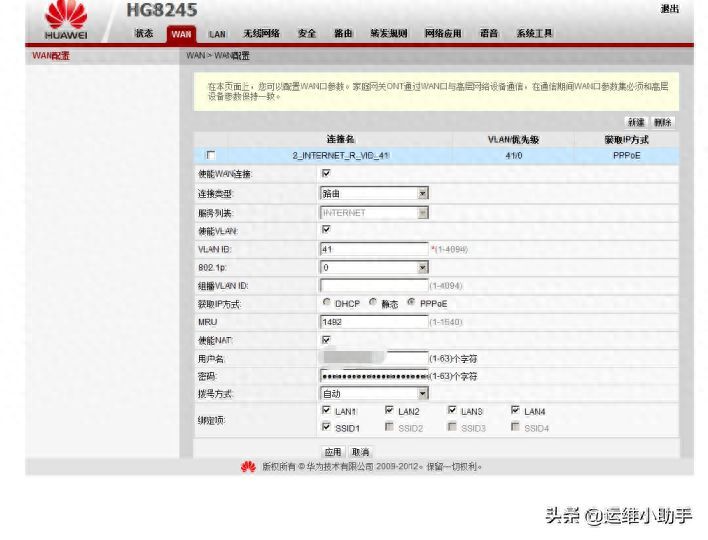This screenshot has height=540, width=708.
Task: Select connection name 2_INTERNET_R_VID_41
Action: 340,156
